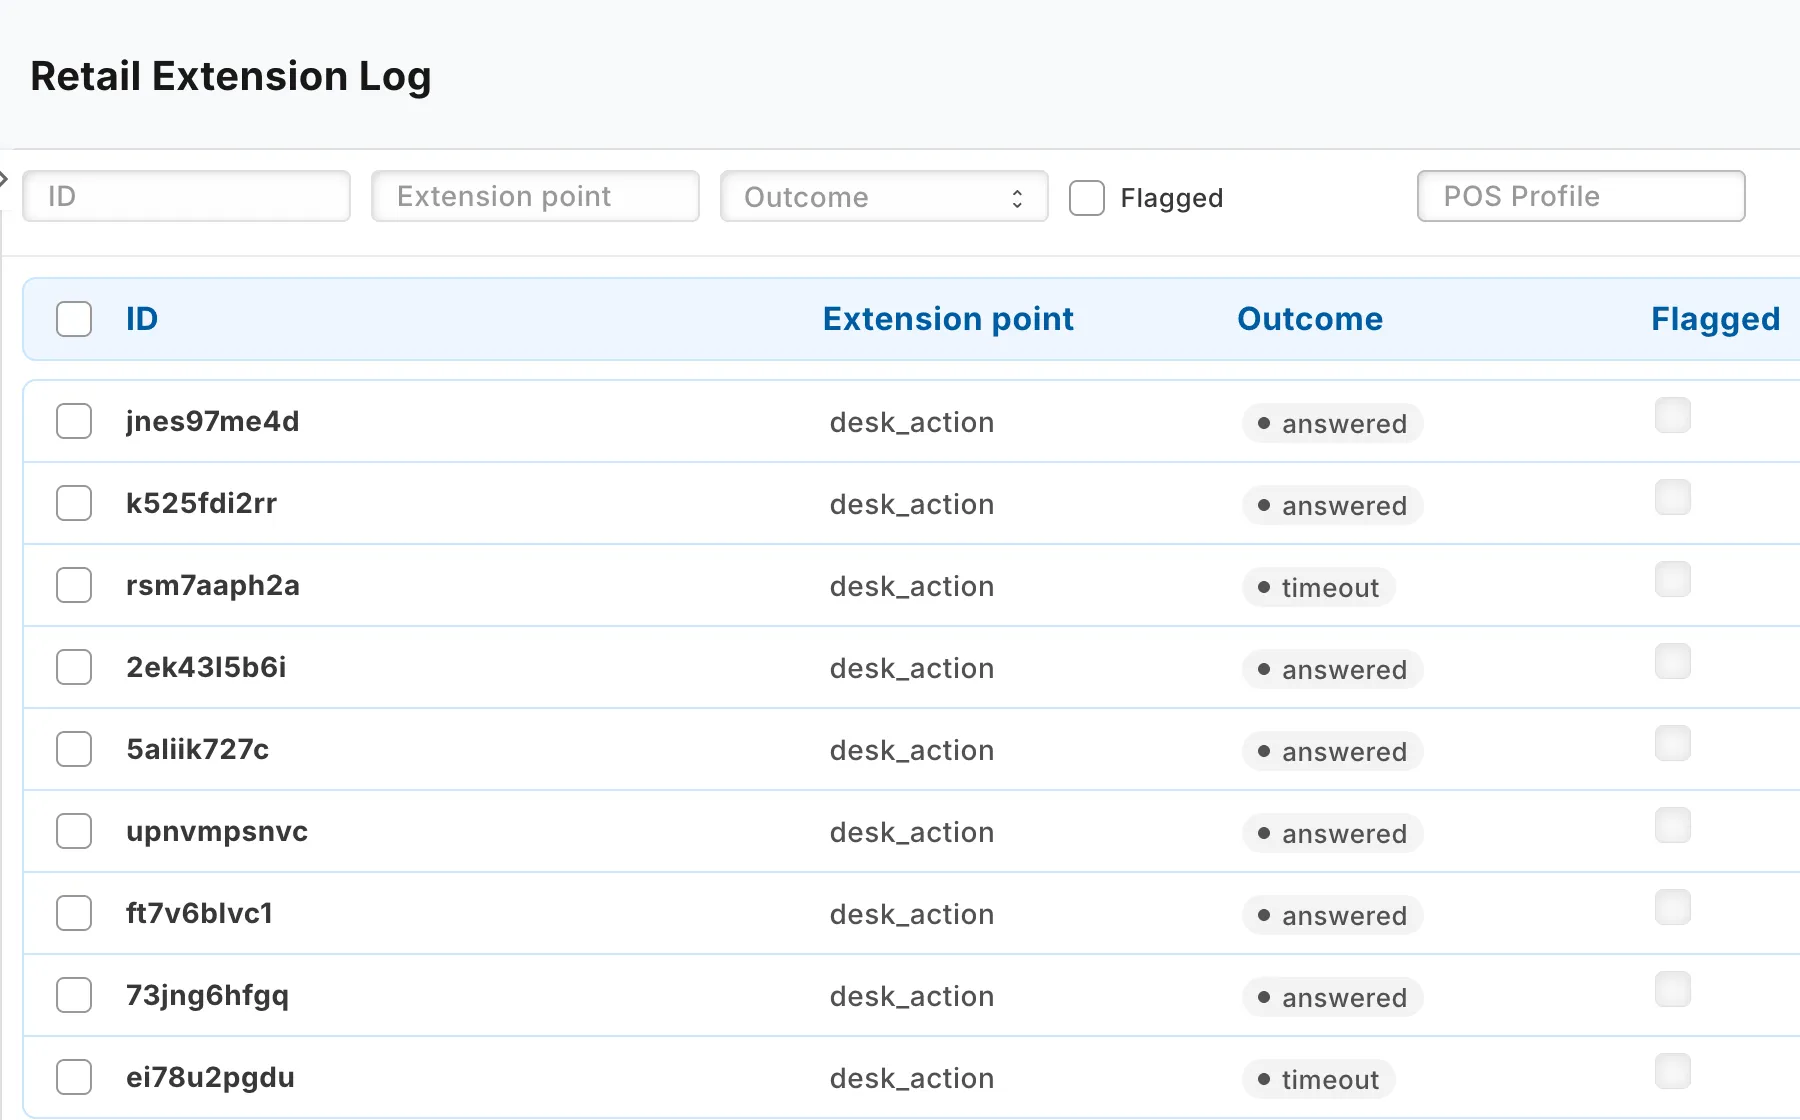
Task: Open log entry jnes97me4d
Action: [213, 422]
